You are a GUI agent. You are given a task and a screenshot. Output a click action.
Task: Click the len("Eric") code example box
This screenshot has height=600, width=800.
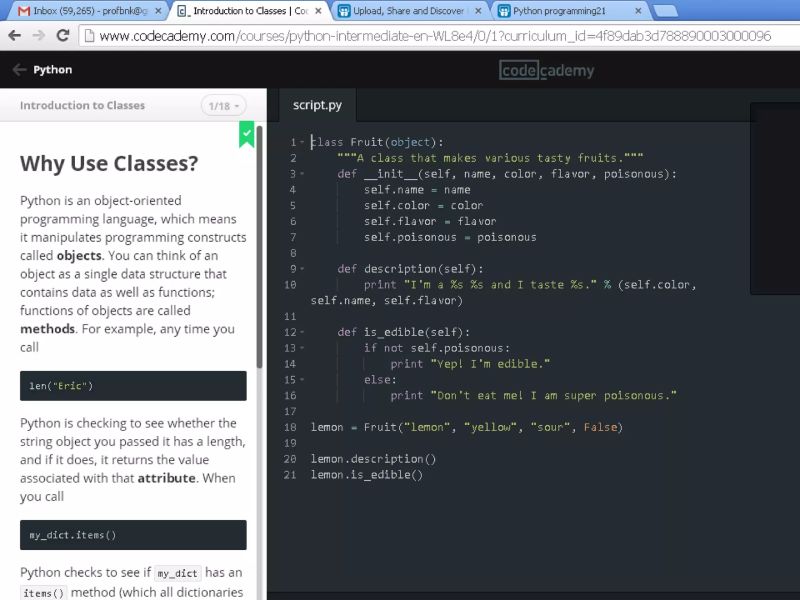pos(132,386)
